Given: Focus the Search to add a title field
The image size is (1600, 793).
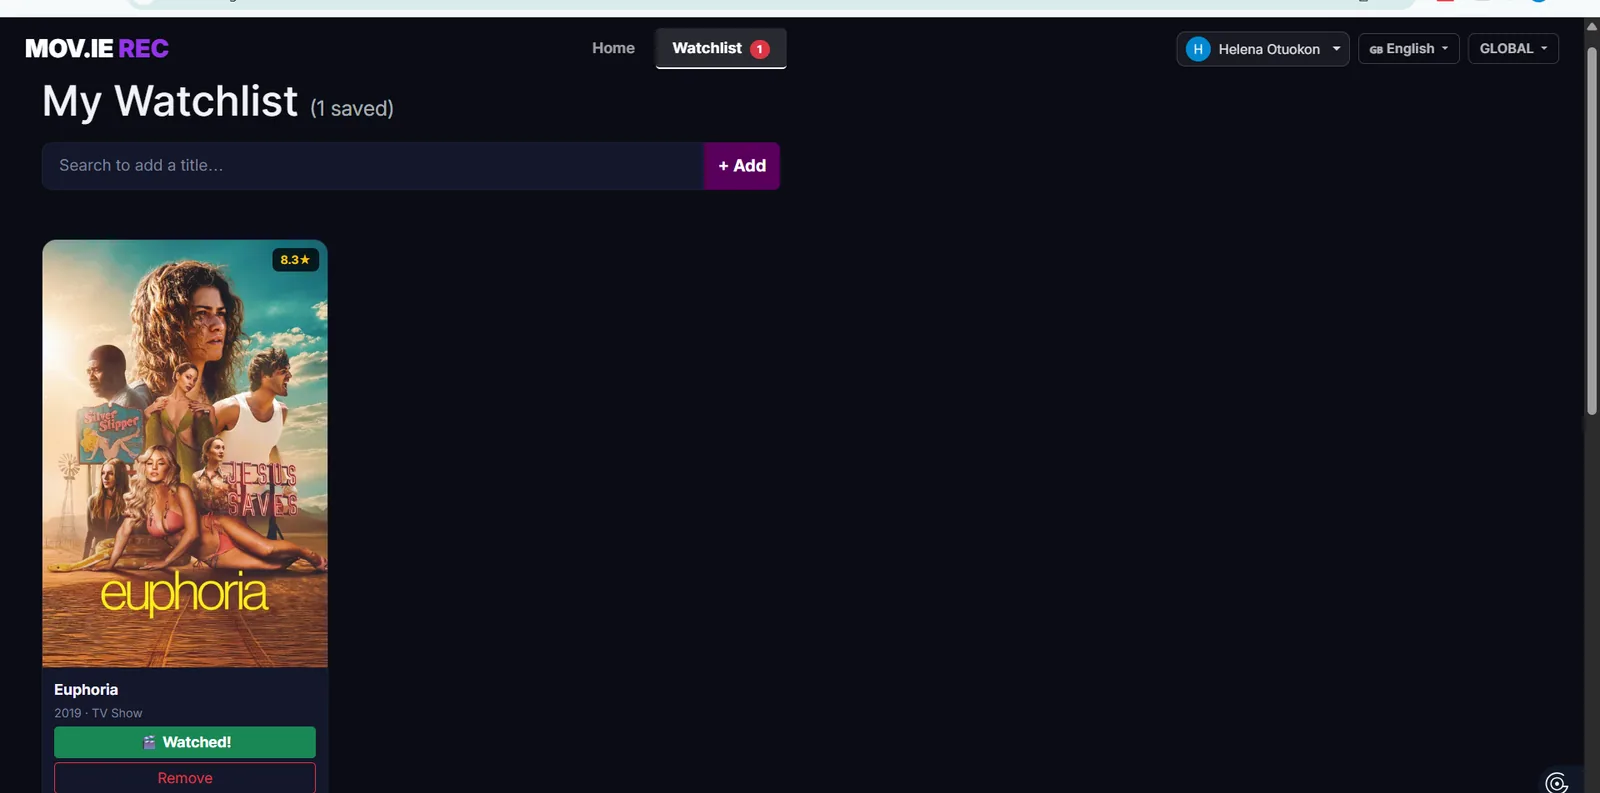Looking at the screenshot, I should click(373, 166).
